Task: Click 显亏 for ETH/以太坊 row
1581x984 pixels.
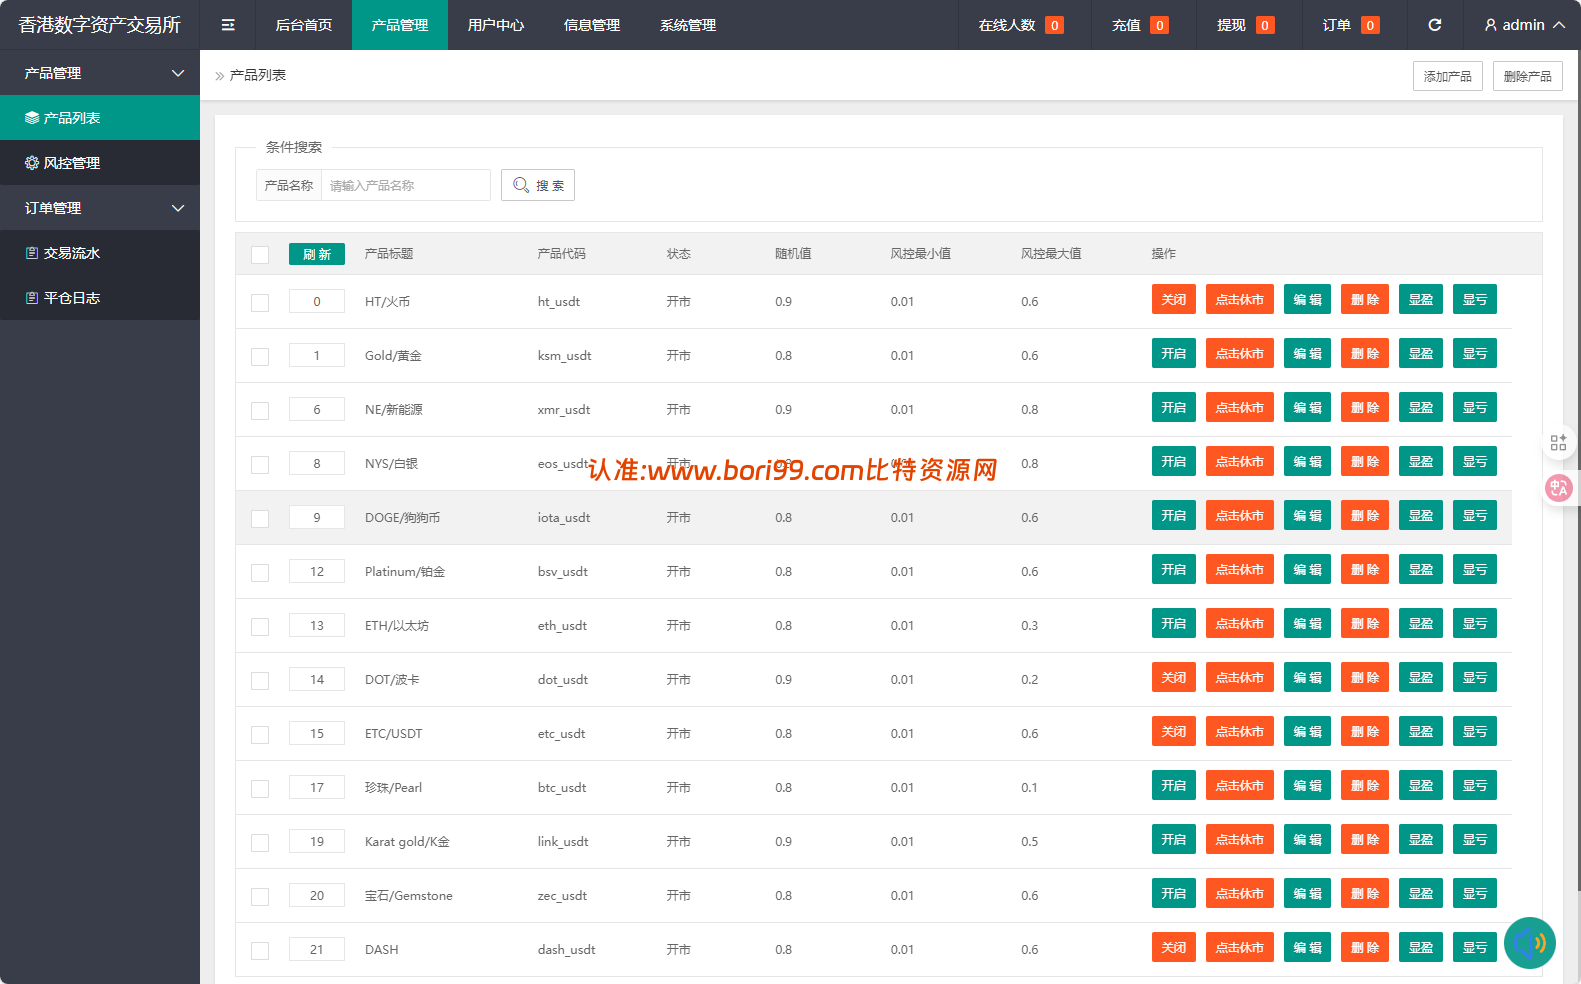Action: 1475,623
